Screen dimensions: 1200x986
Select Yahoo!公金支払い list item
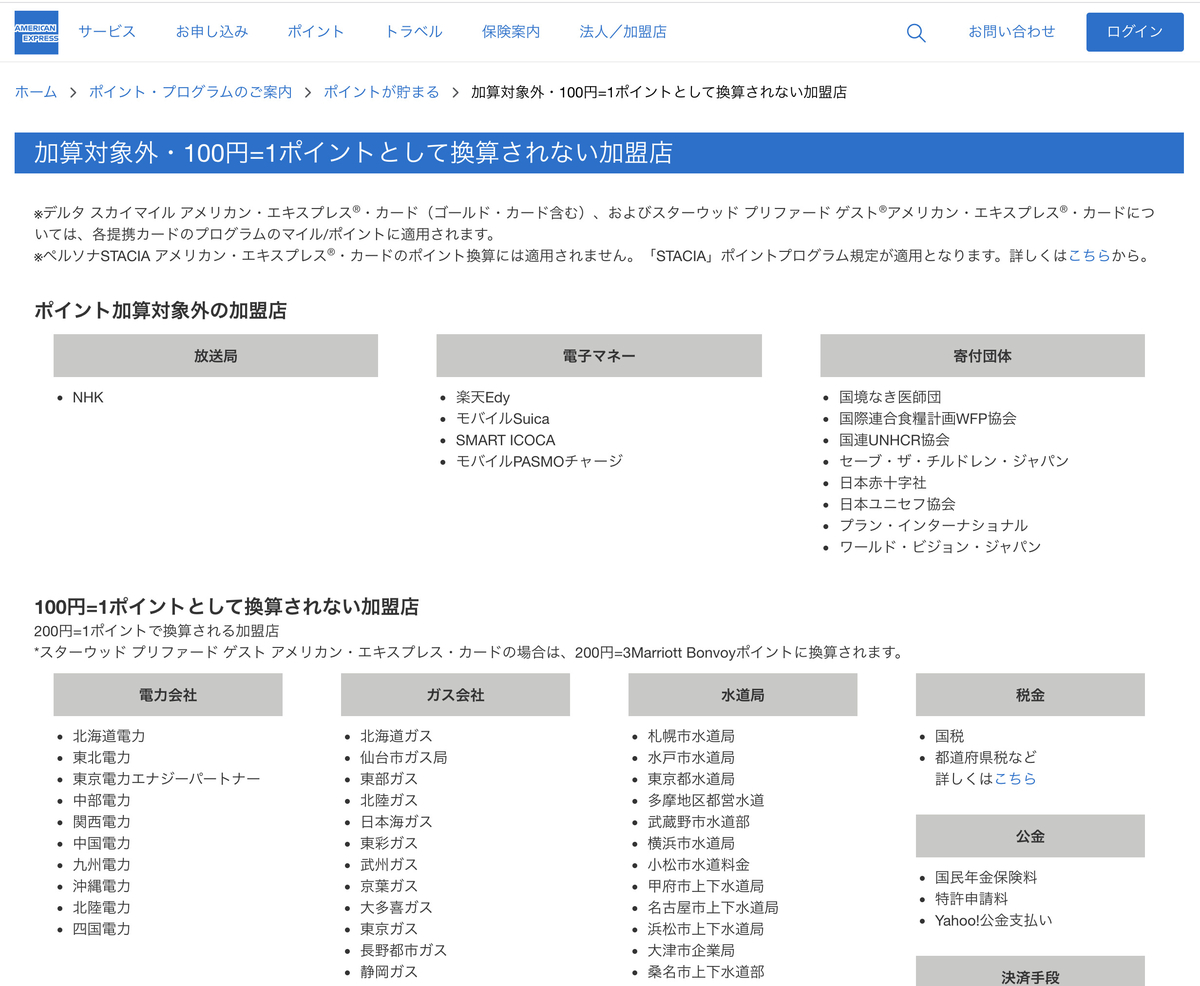click(x=993, y=920)
